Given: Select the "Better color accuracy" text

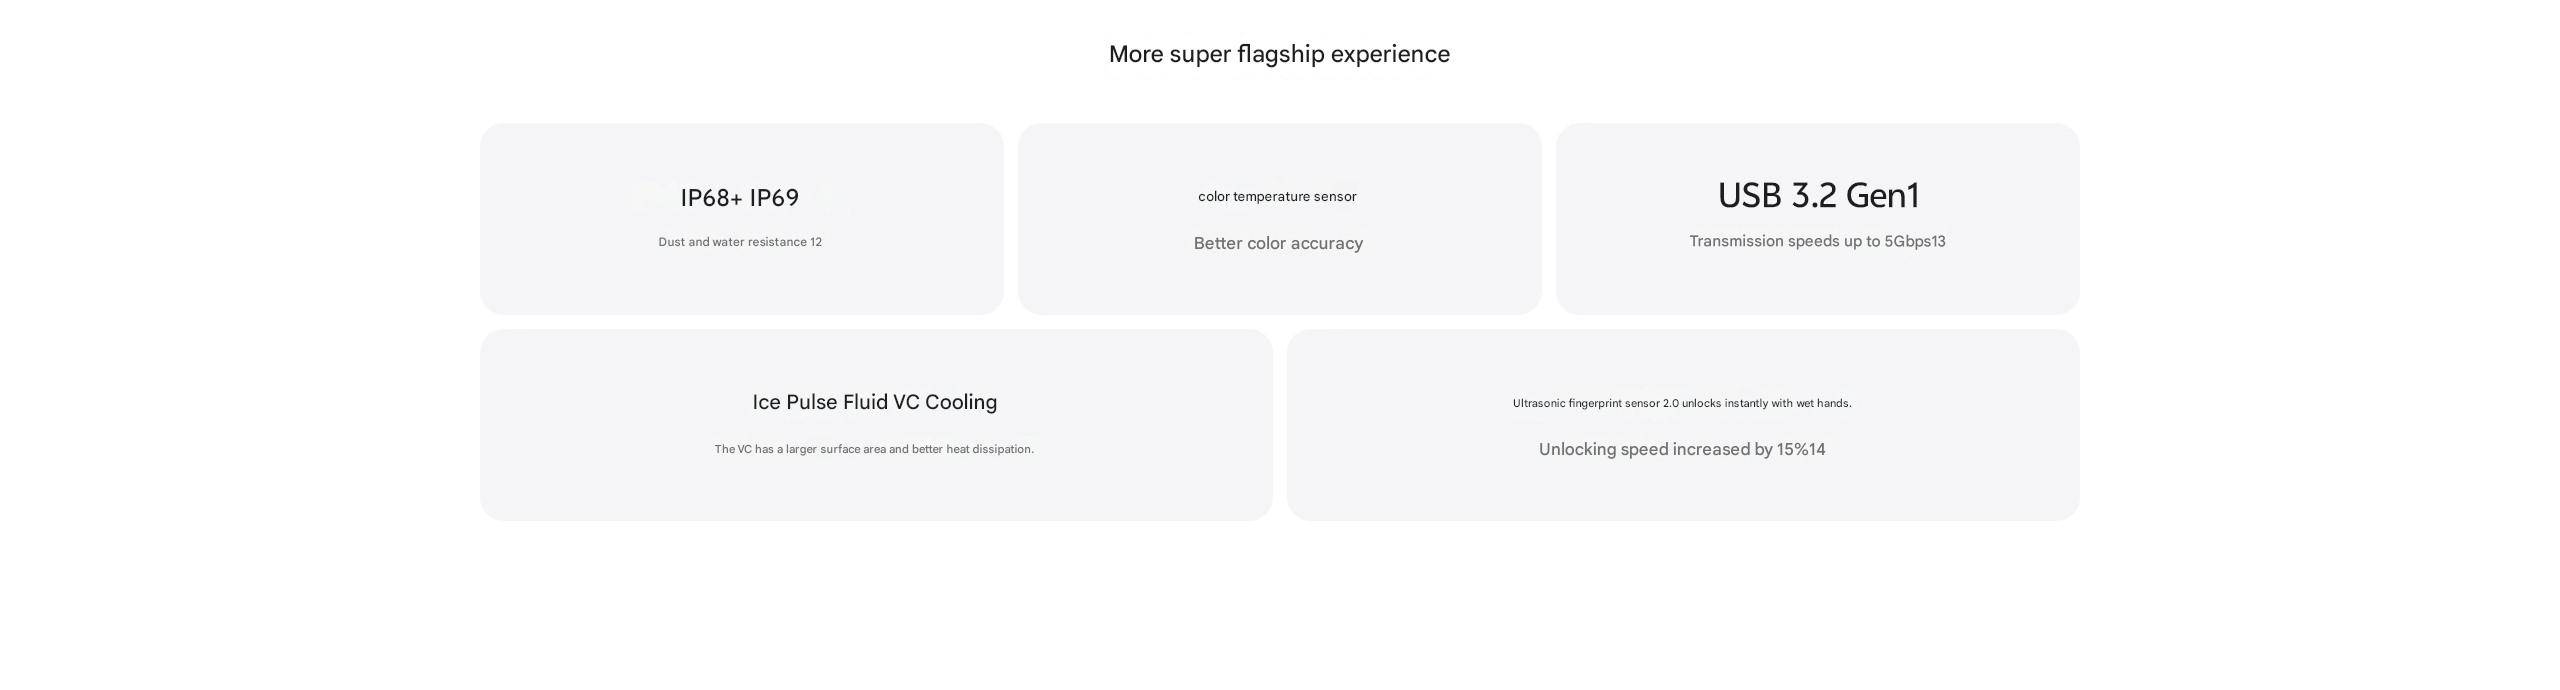Looking at the screenshot, I should [x=1278, y=244].
